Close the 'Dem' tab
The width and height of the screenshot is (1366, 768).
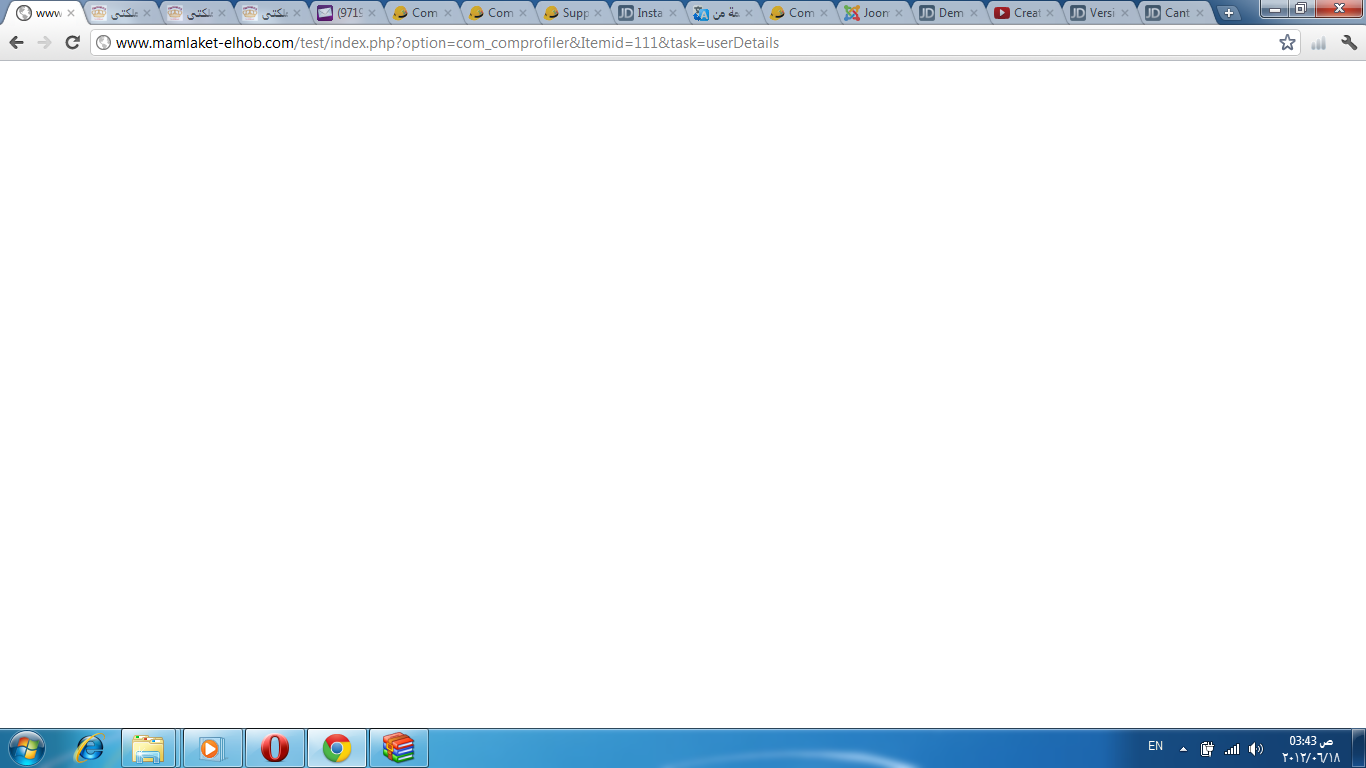973,13
